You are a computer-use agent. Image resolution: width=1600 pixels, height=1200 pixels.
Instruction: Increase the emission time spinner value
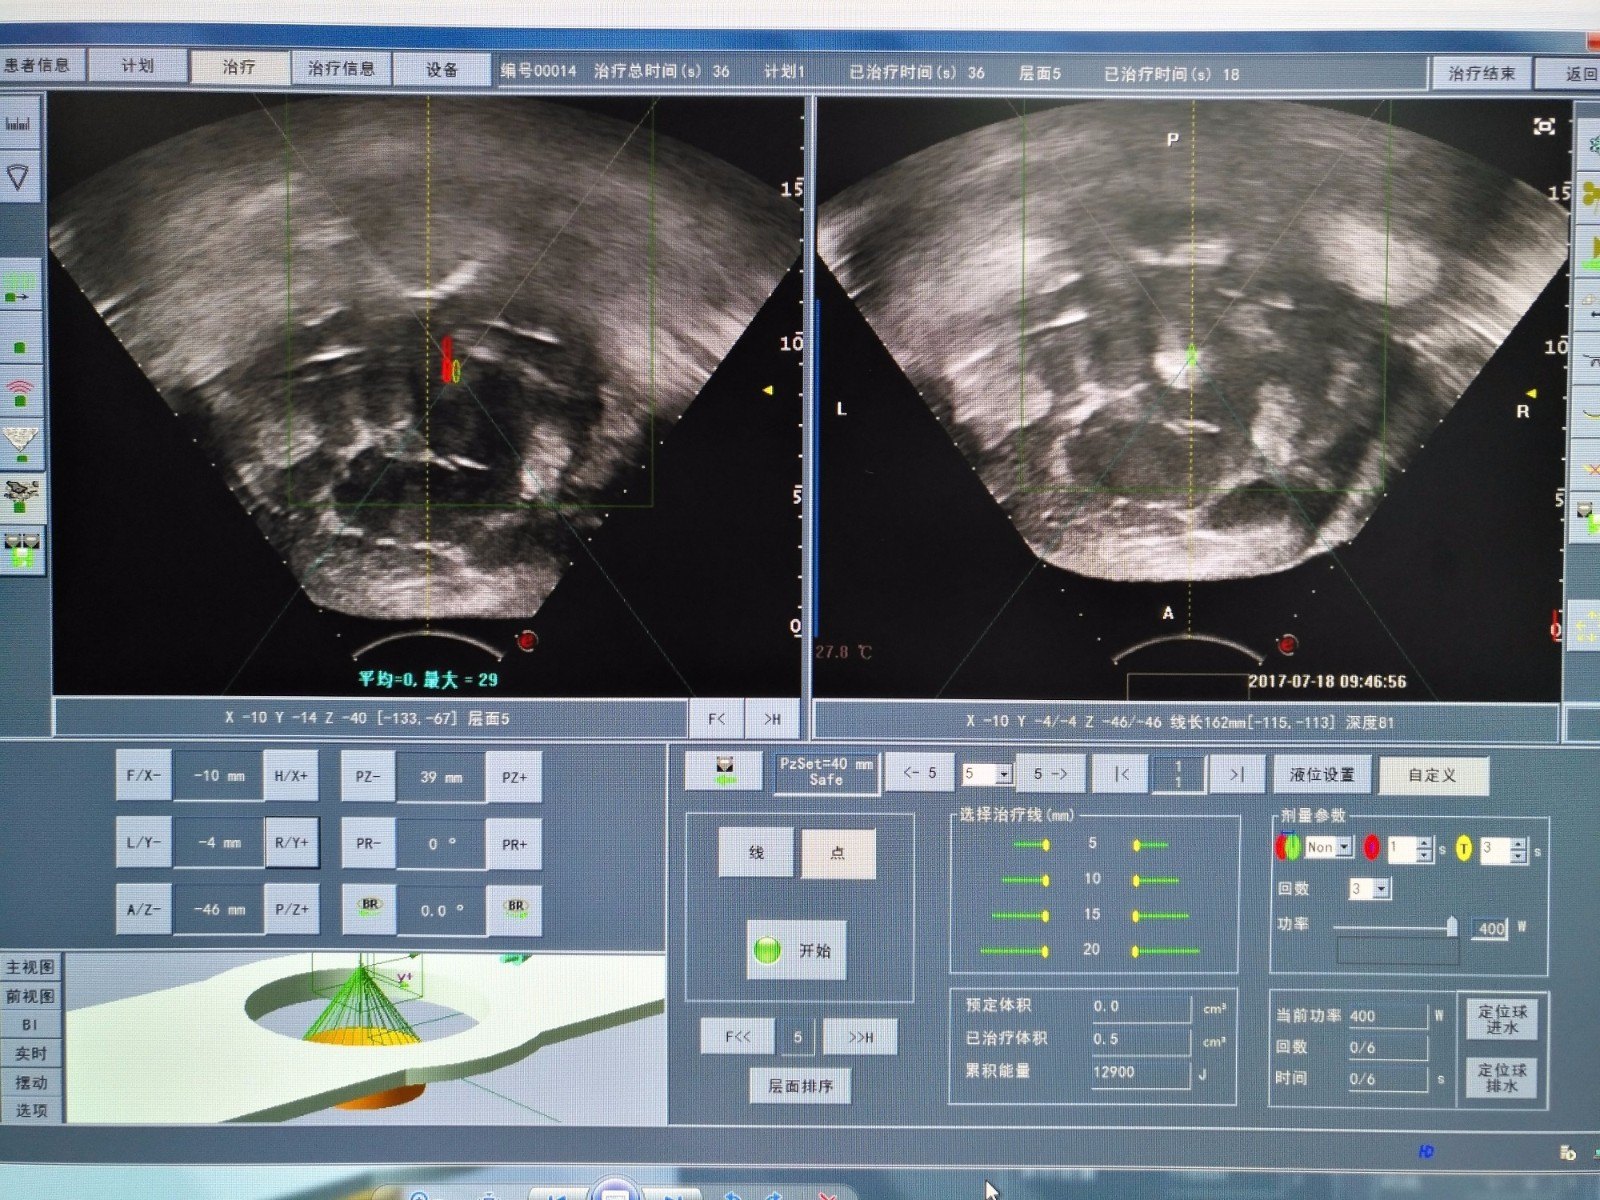1425,843
